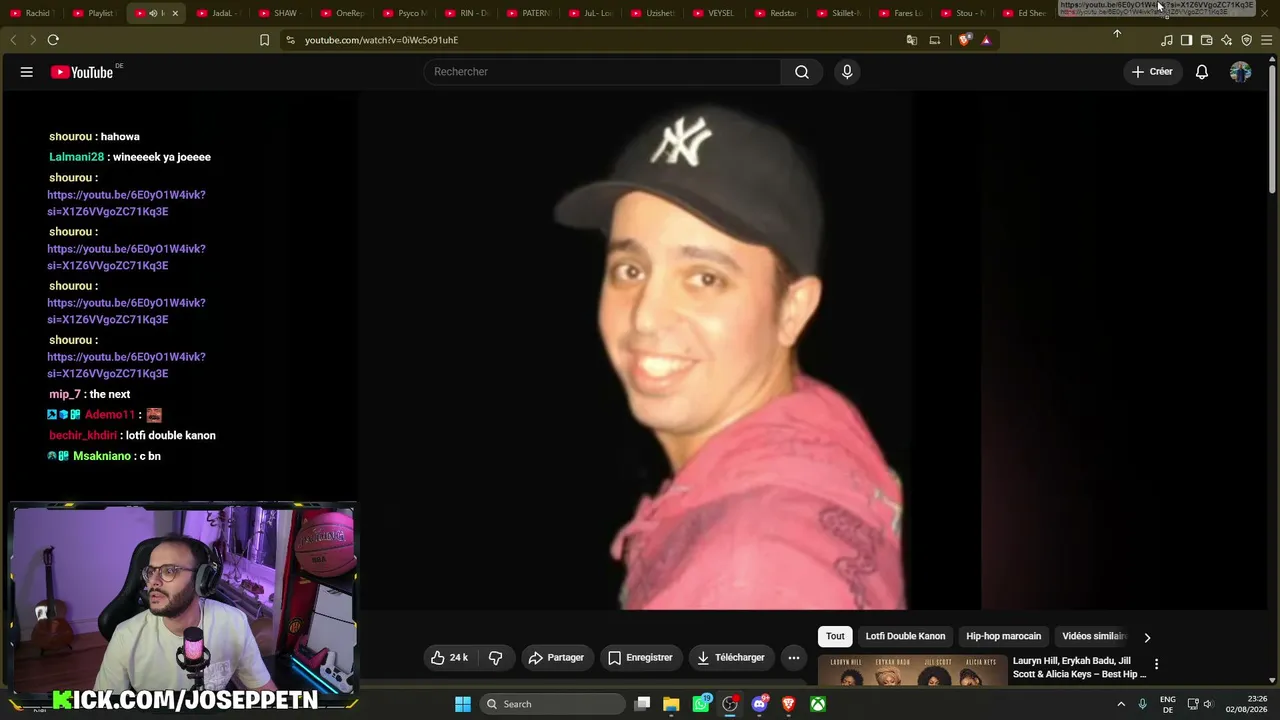Image resolution: width=1280 pixels, height=720 pixels.
Task: Open Lauryn Hill, Erykah Badu video title
Action: click(x=1079, y=667)
